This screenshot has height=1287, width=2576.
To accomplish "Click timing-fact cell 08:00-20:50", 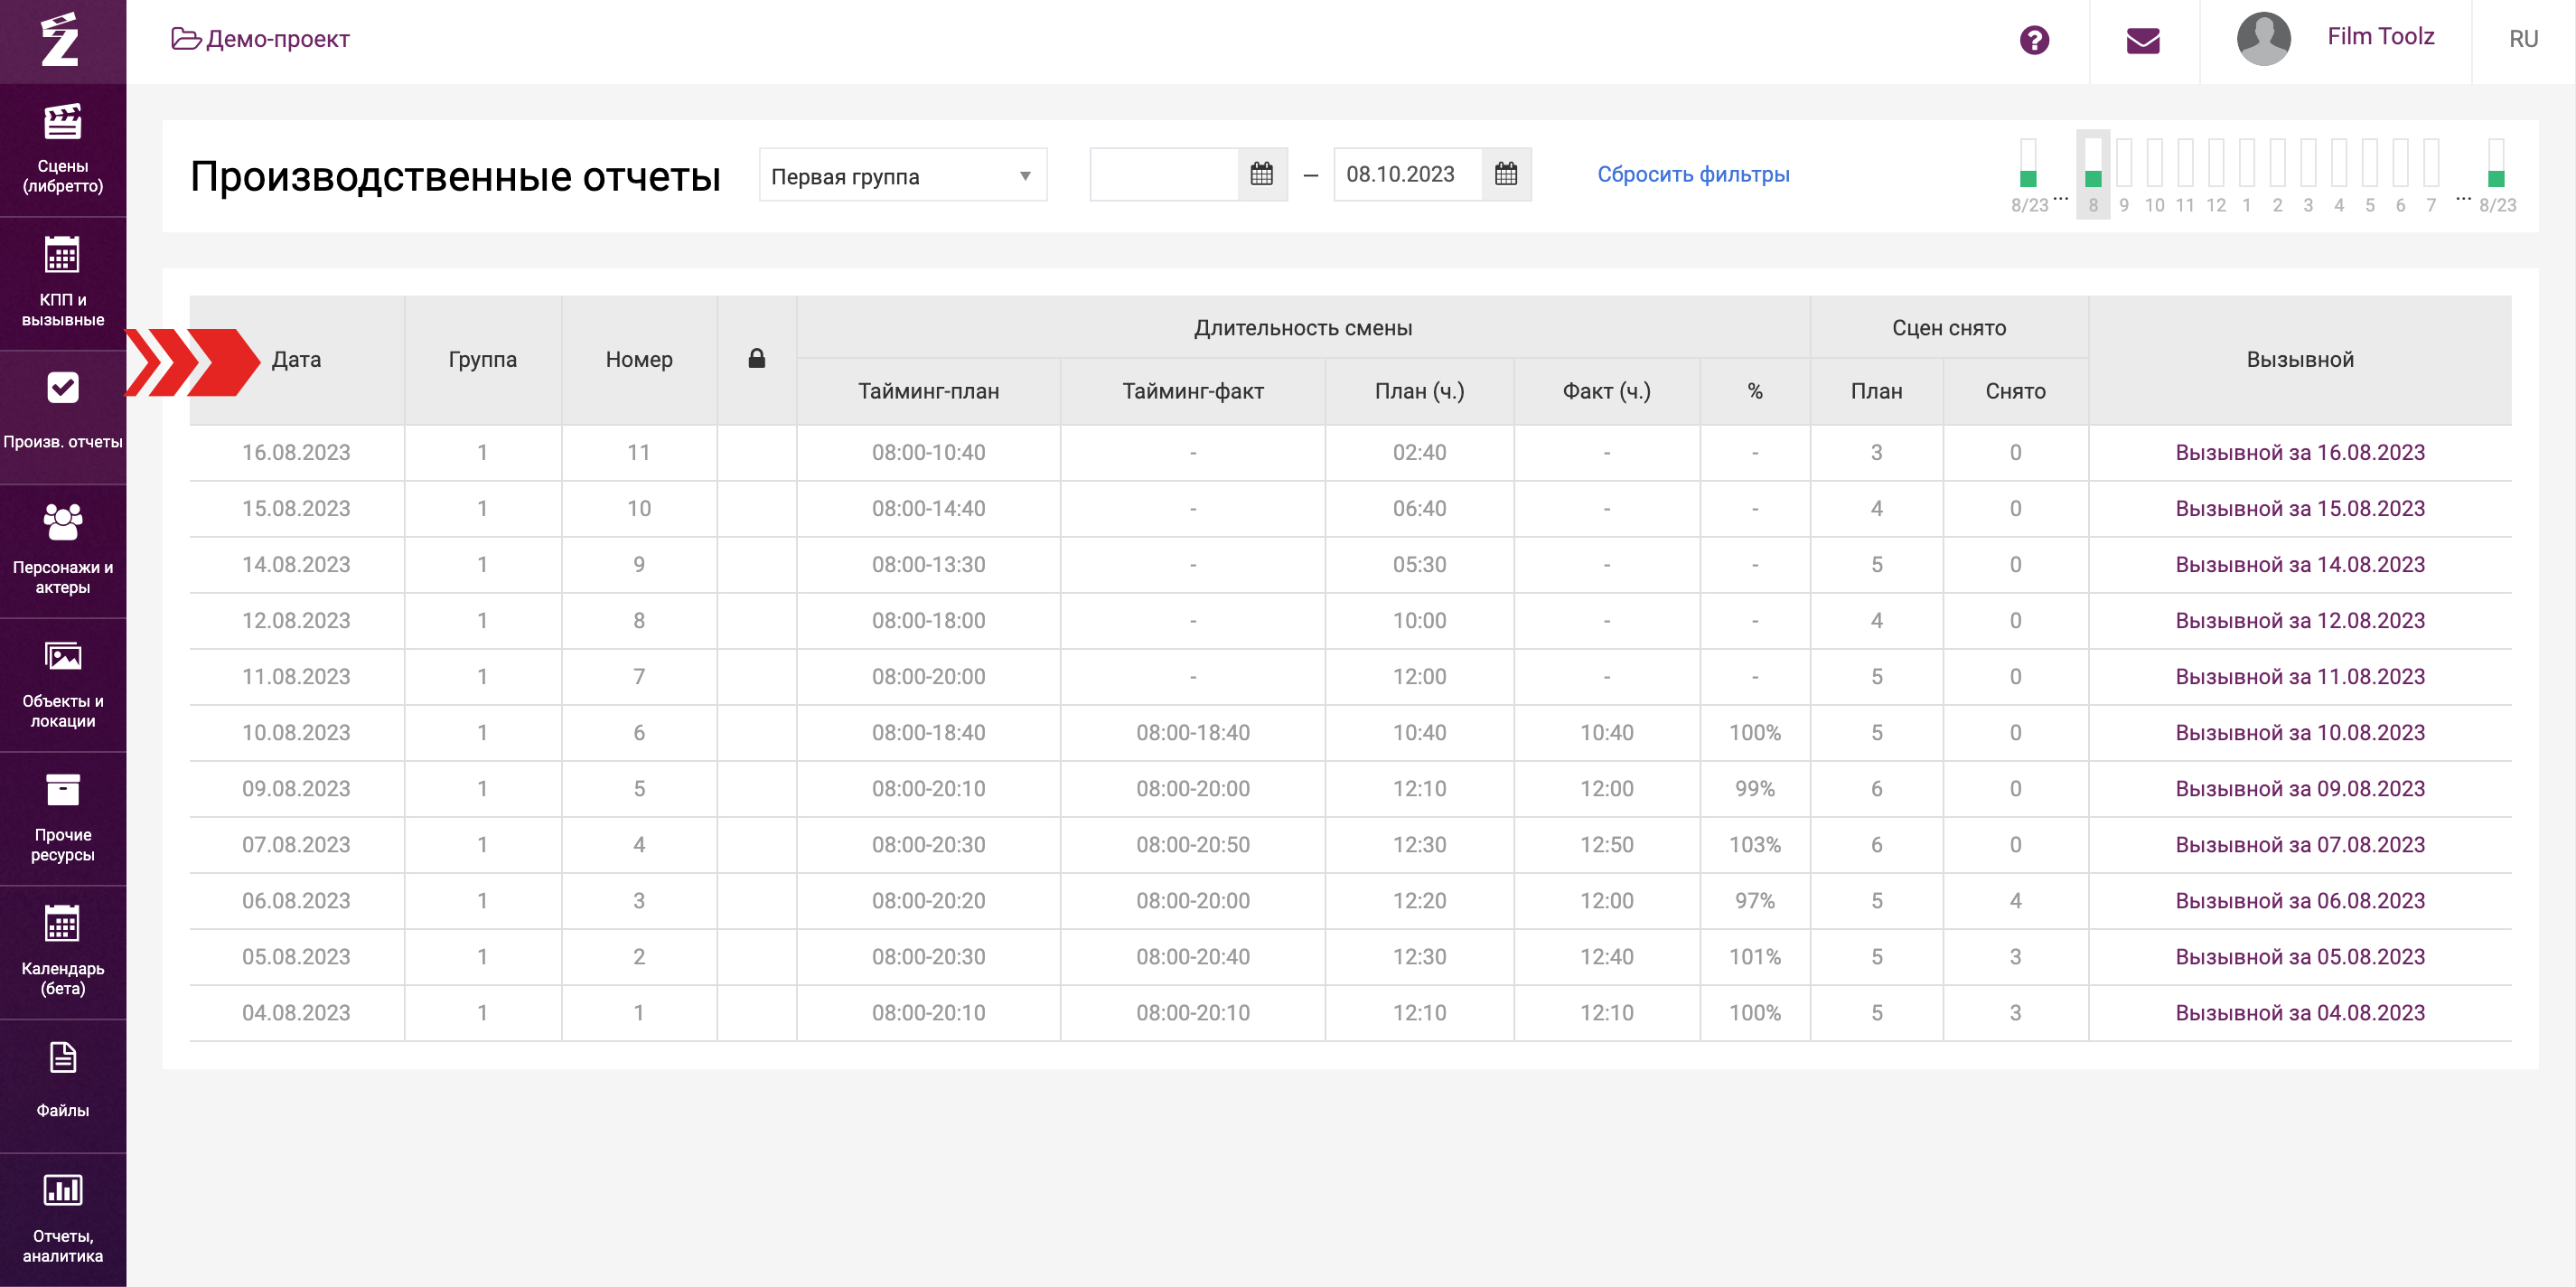I will (x=1192, y=844).
